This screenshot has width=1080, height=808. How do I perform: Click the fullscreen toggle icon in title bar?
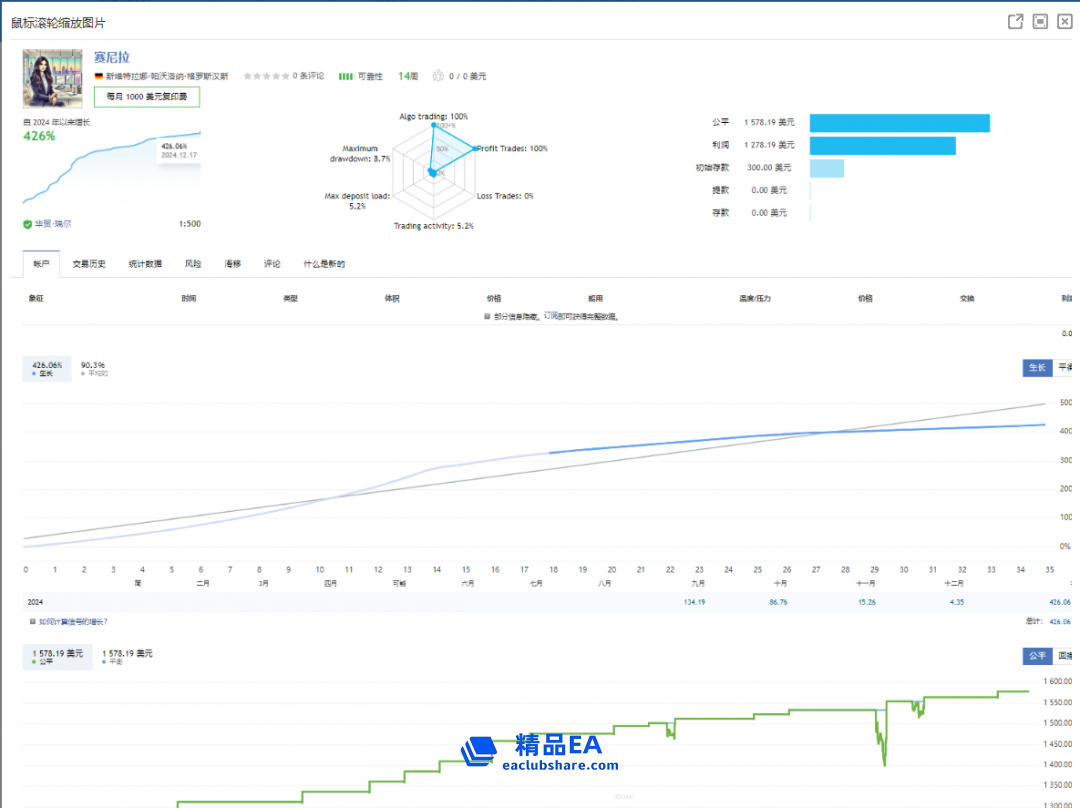pos(1040,21)
